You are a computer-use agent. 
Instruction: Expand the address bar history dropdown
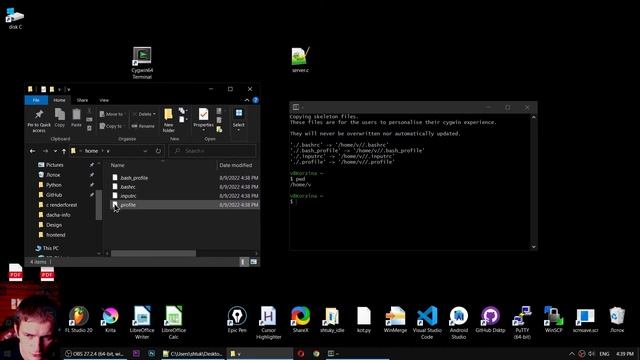[145, 151]
